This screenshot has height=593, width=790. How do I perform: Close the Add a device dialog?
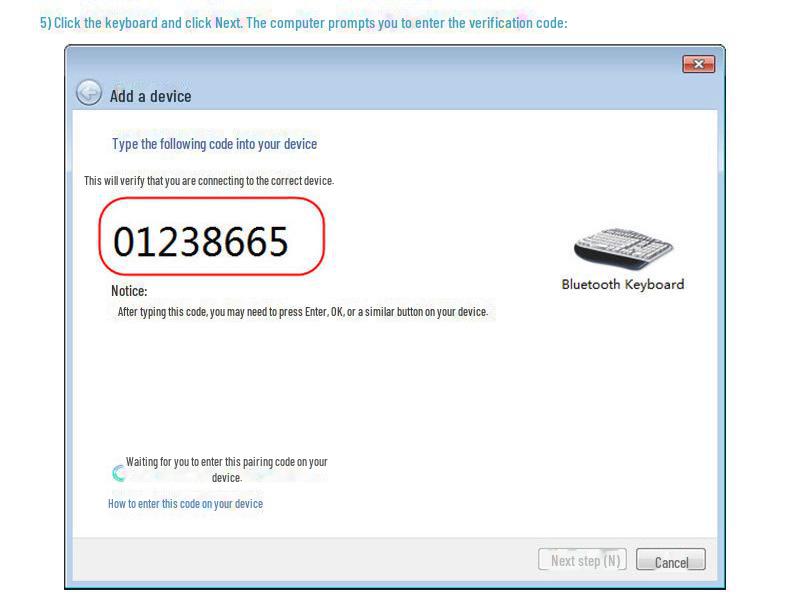point(698,64)
